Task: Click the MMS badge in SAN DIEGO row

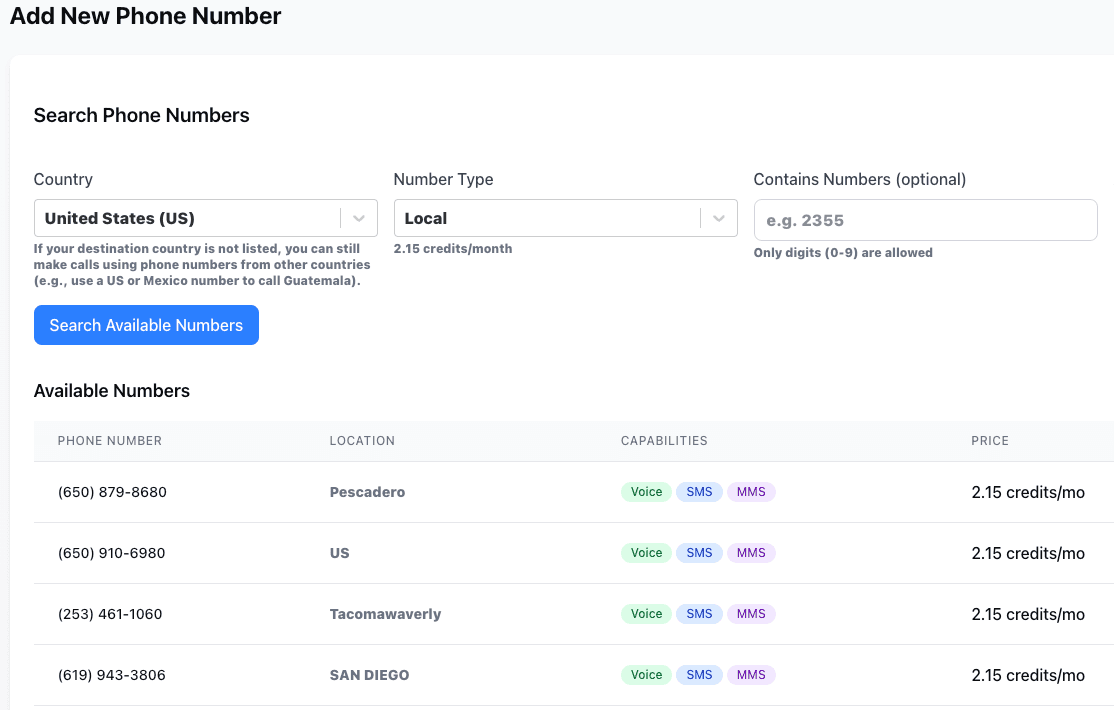Action: (x=751, y=675)
